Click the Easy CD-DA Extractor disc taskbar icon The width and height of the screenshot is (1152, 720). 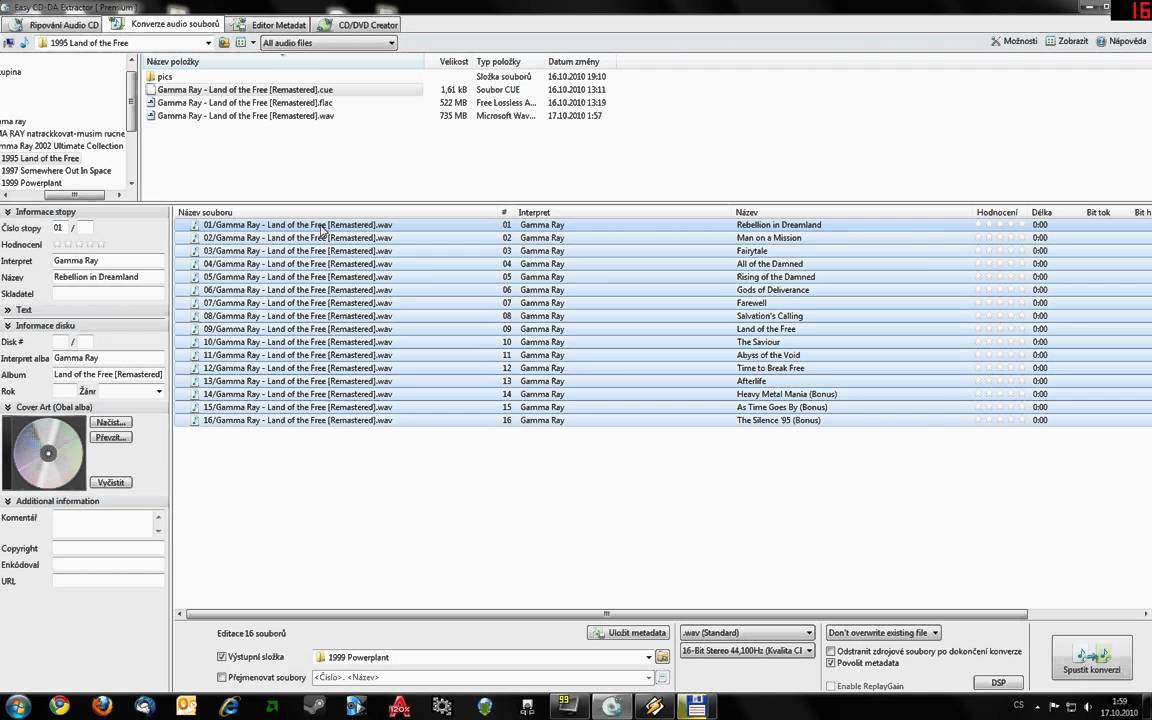point(611,706)
